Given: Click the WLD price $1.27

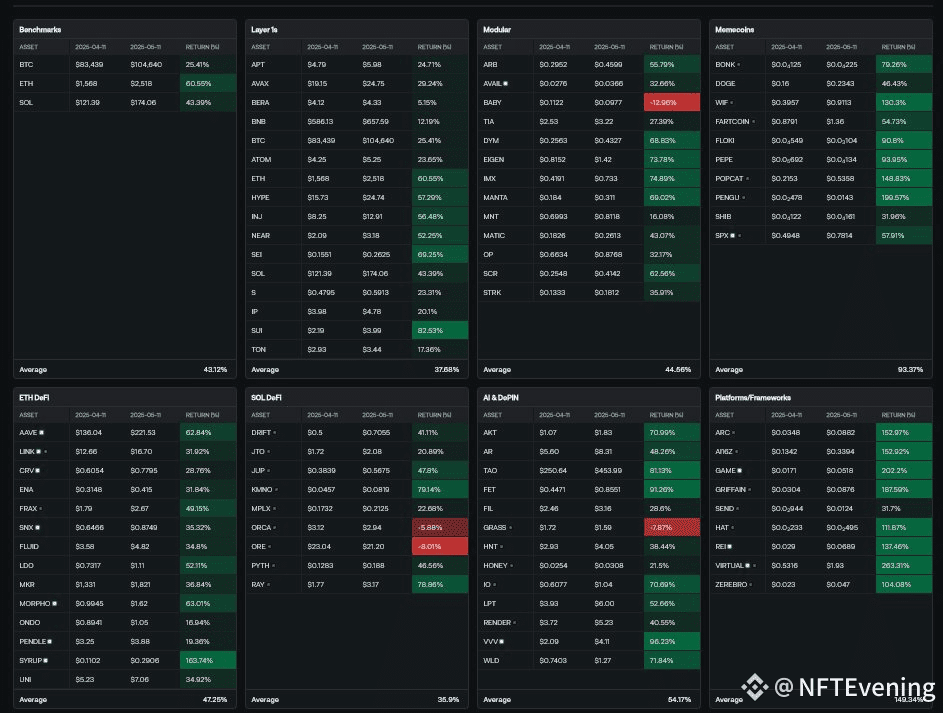Looking at the screenshot, I should tap(603, 661).
